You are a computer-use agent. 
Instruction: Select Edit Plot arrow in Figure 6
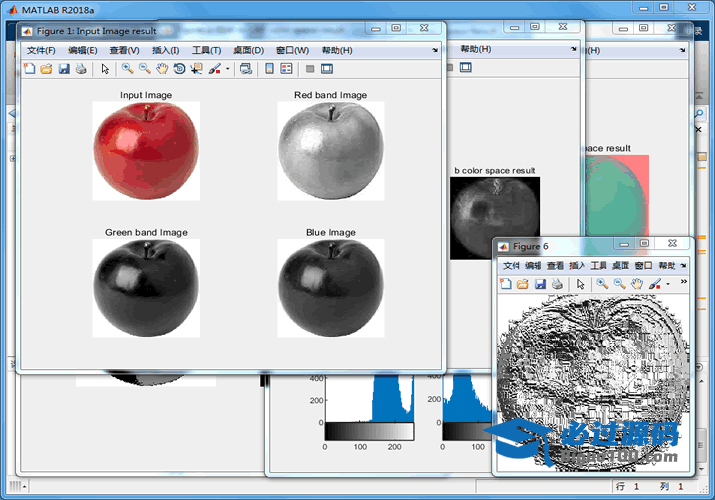[580, 284]
